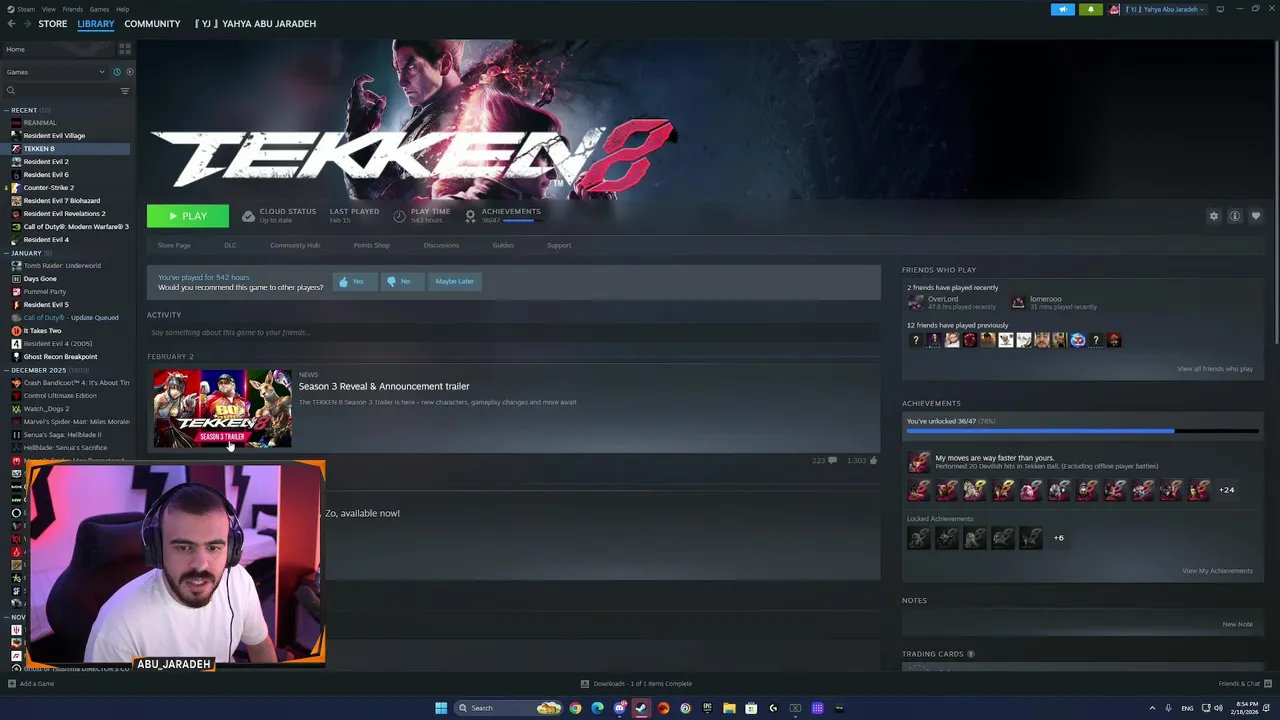Show +24 more unlocked achievements
The width and height of the screenshot is (1280, 720).
coord(1226,490)
